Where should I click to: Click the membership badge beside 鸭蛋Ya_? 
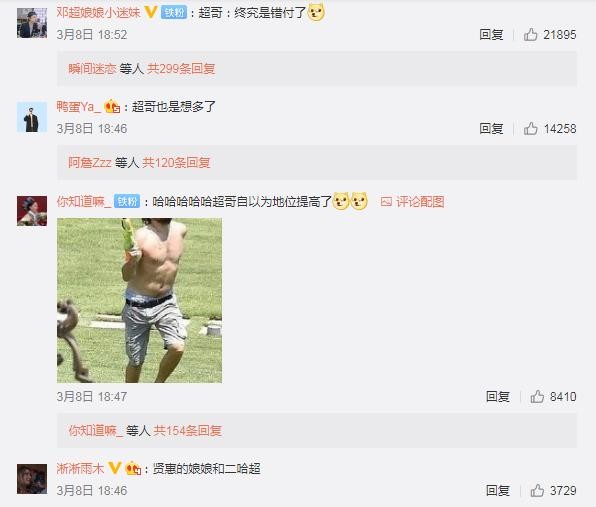click(112, 107)
